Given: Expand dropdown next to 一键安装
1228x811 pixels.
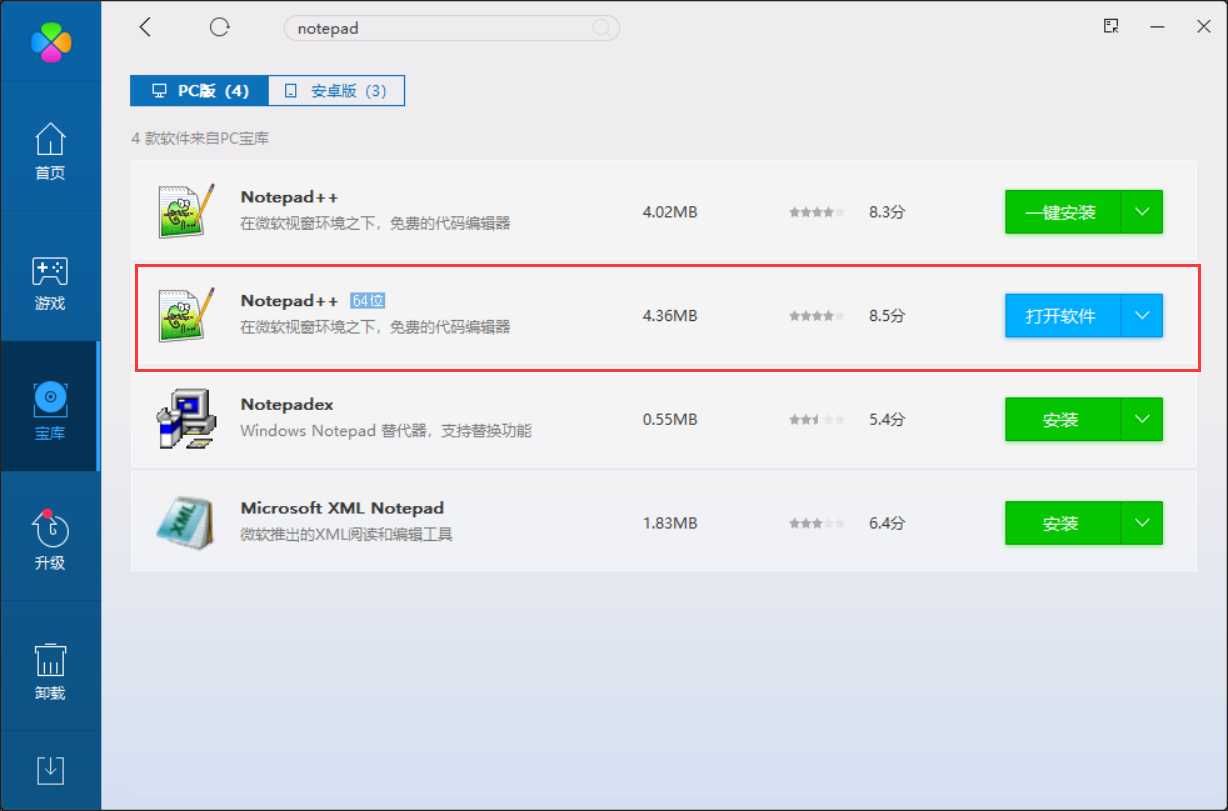Looking at the screenshot, I should pos(1142,212).
